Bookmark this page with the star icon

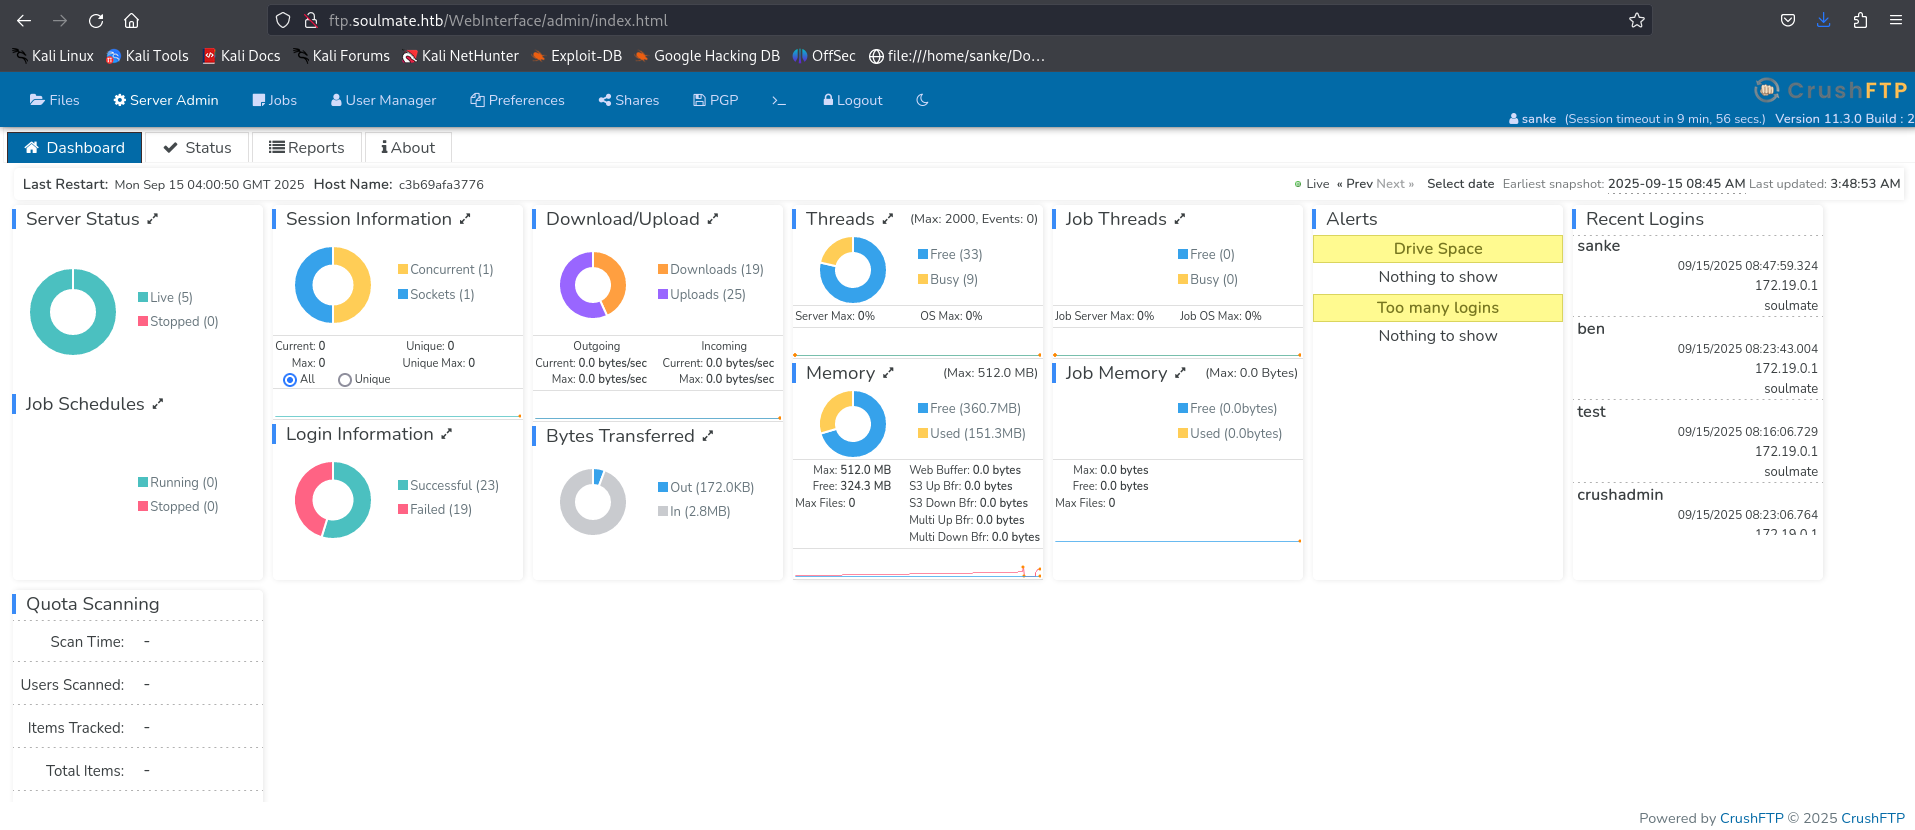pos(1637,20)
